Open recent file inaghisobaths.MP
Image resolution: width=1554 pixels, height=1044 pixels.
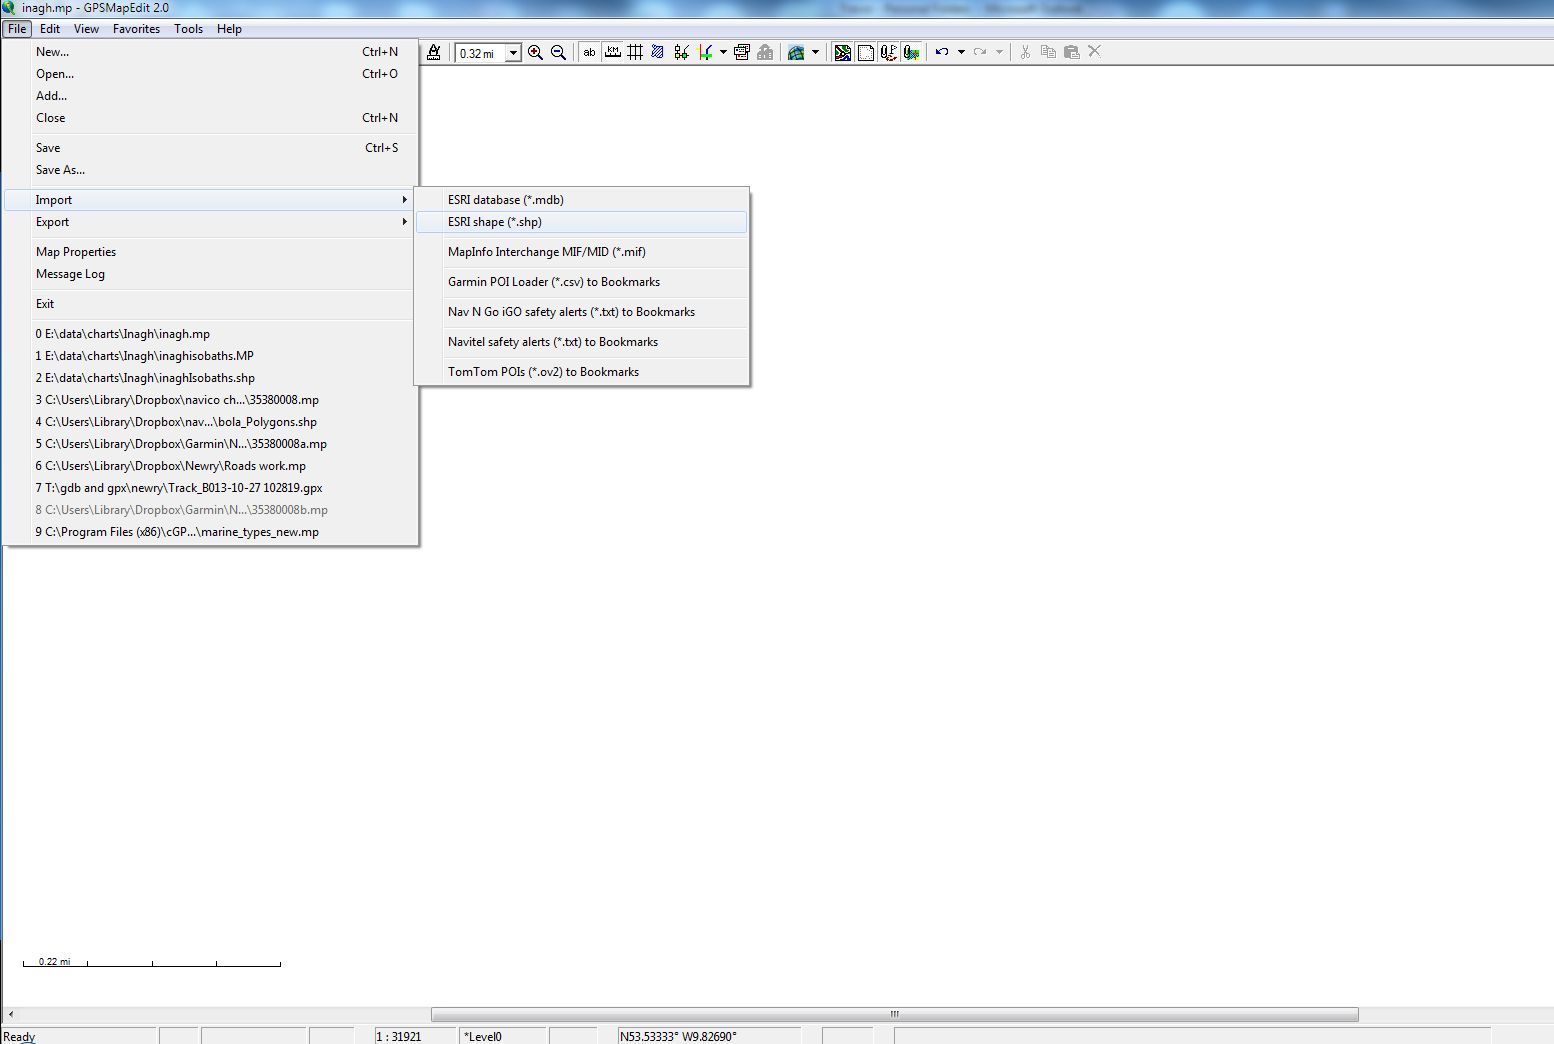coord(209,356)
